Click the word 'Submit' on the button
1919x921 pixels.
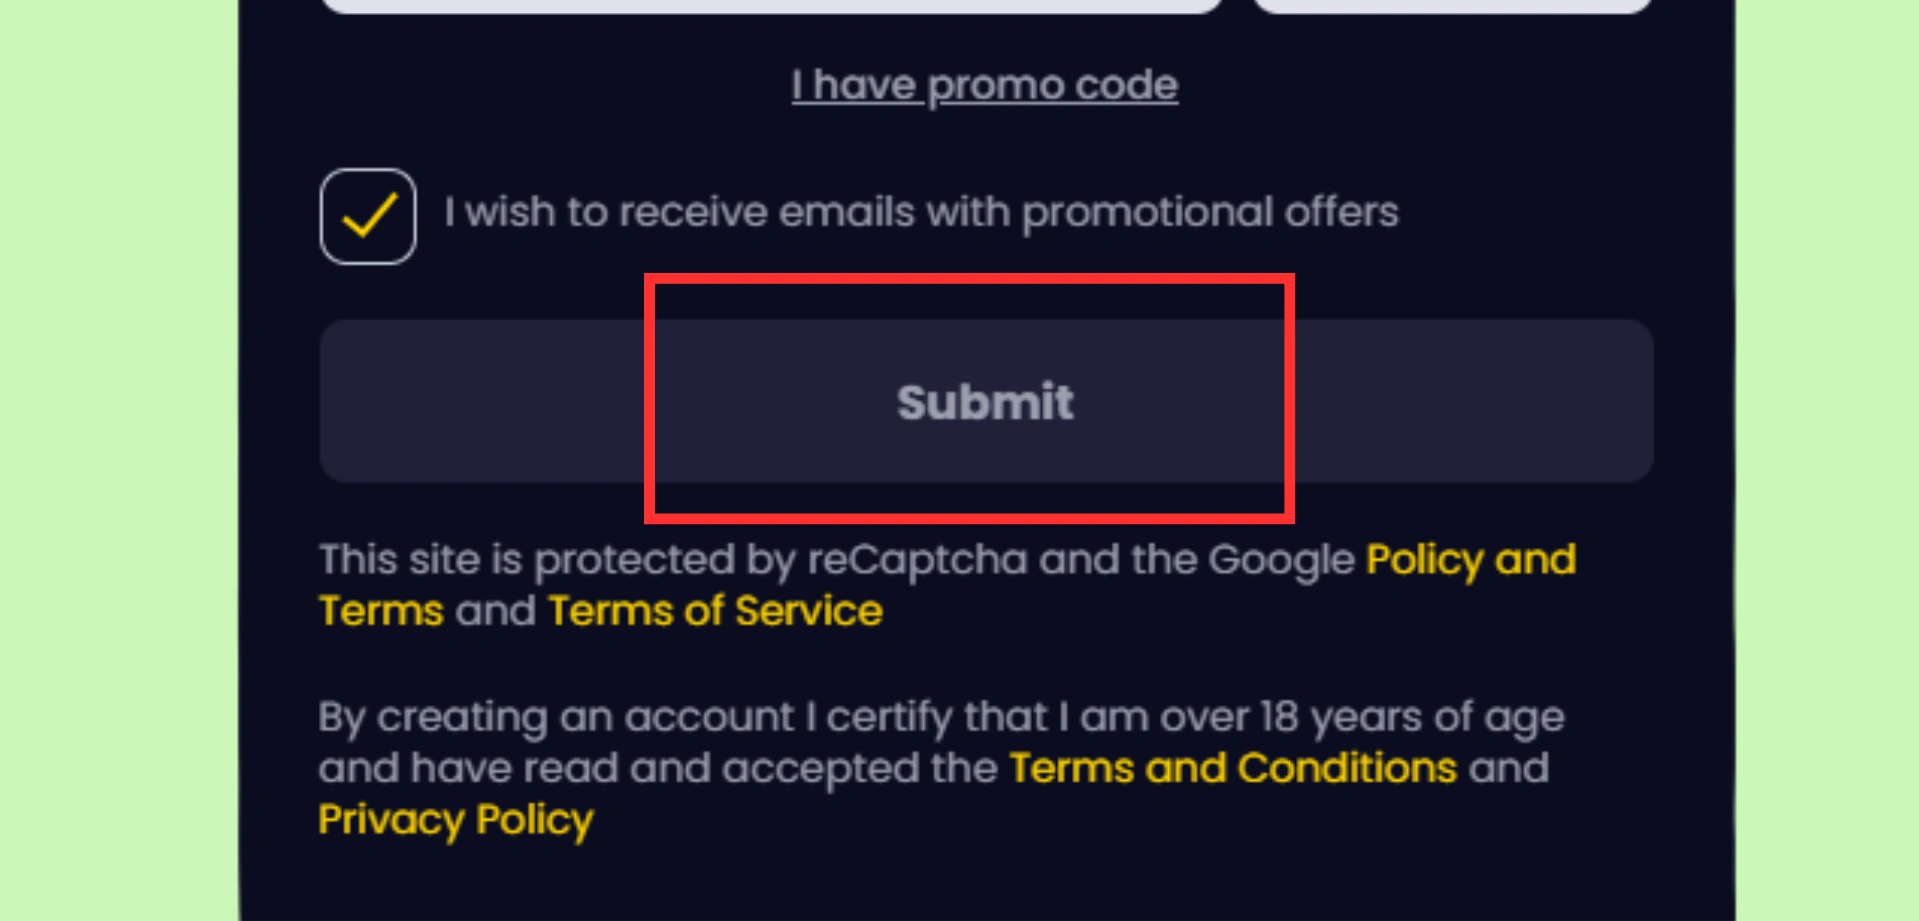[x=984, y=402]
